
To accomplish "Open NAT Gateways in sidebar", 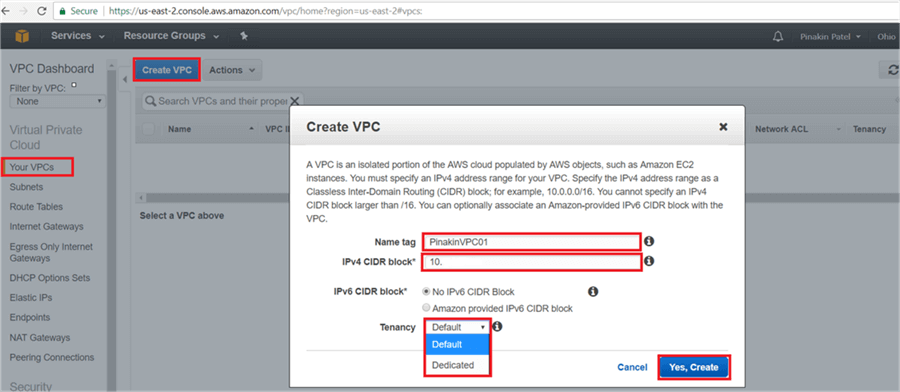I will pyautogui.click(x=40, y=337).
